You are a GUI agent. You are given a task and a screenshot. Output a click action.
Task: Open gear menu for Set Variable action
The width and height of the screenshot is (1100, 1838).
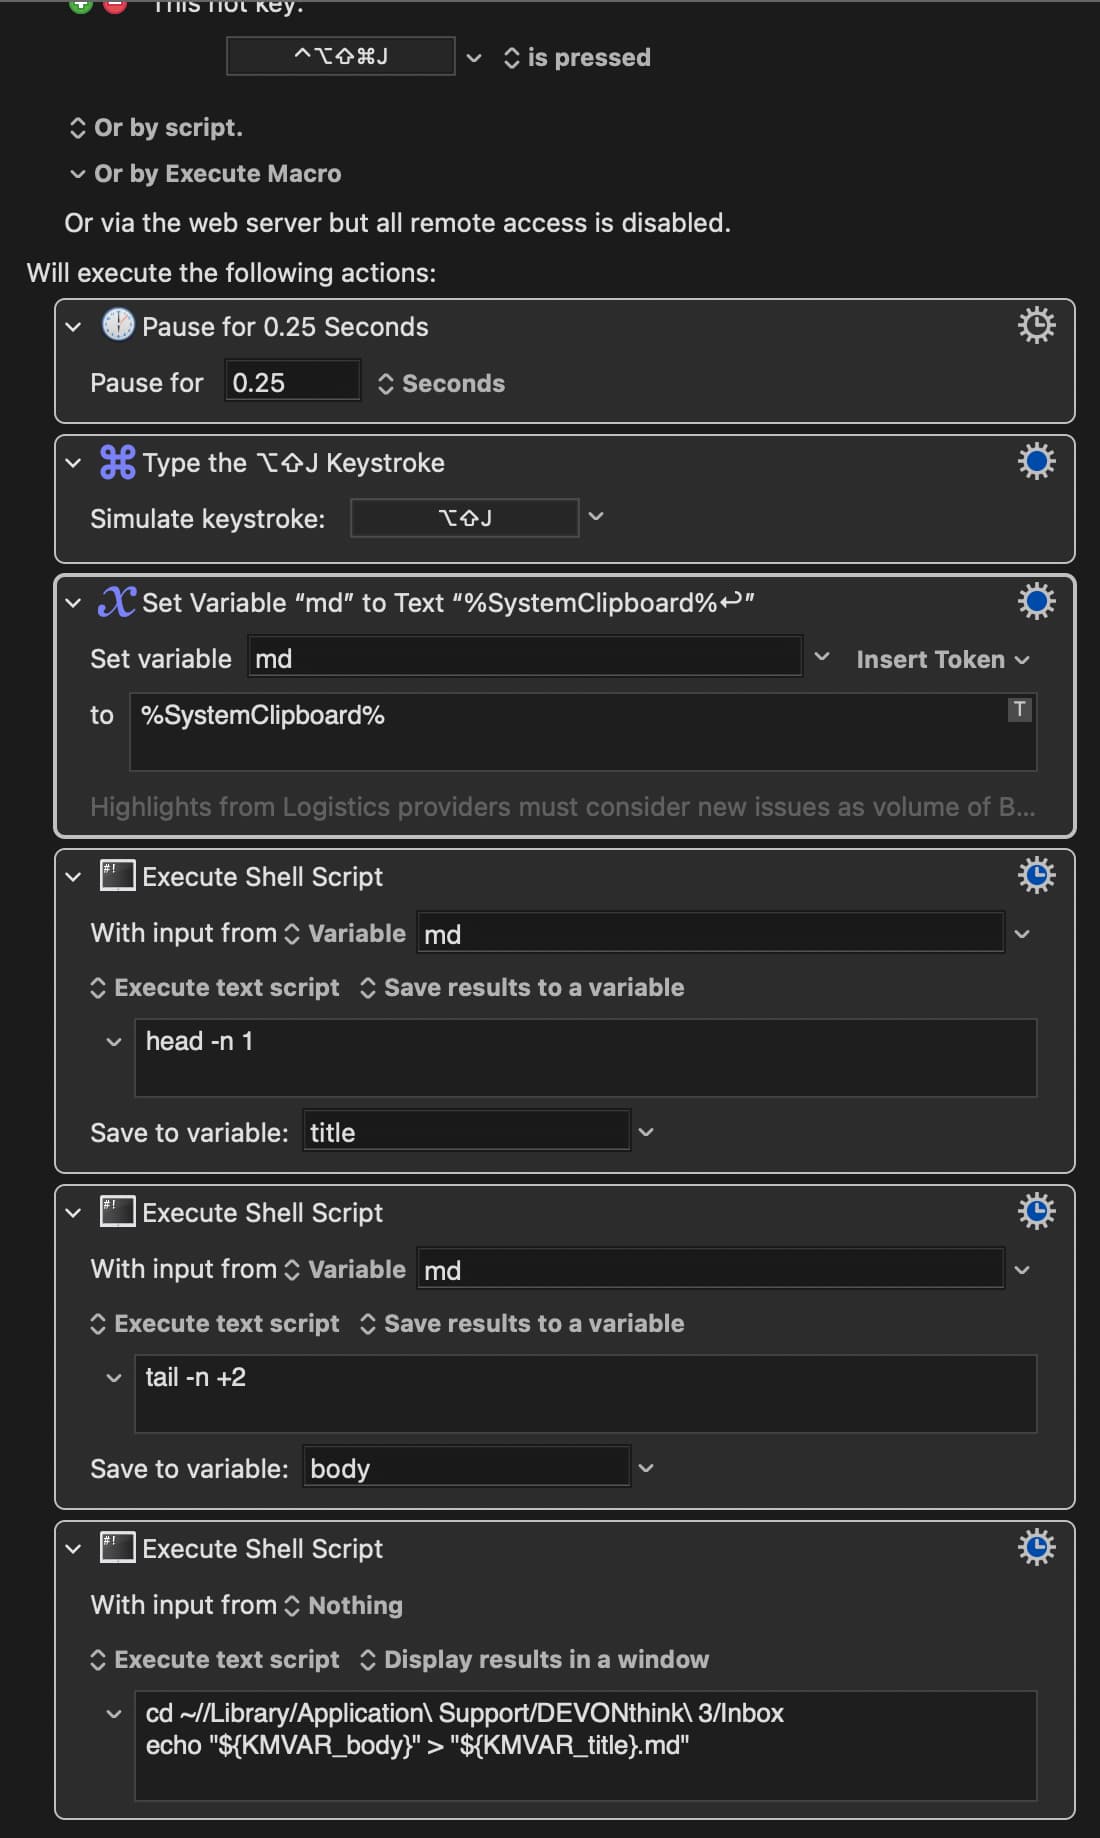(1036, 601)
